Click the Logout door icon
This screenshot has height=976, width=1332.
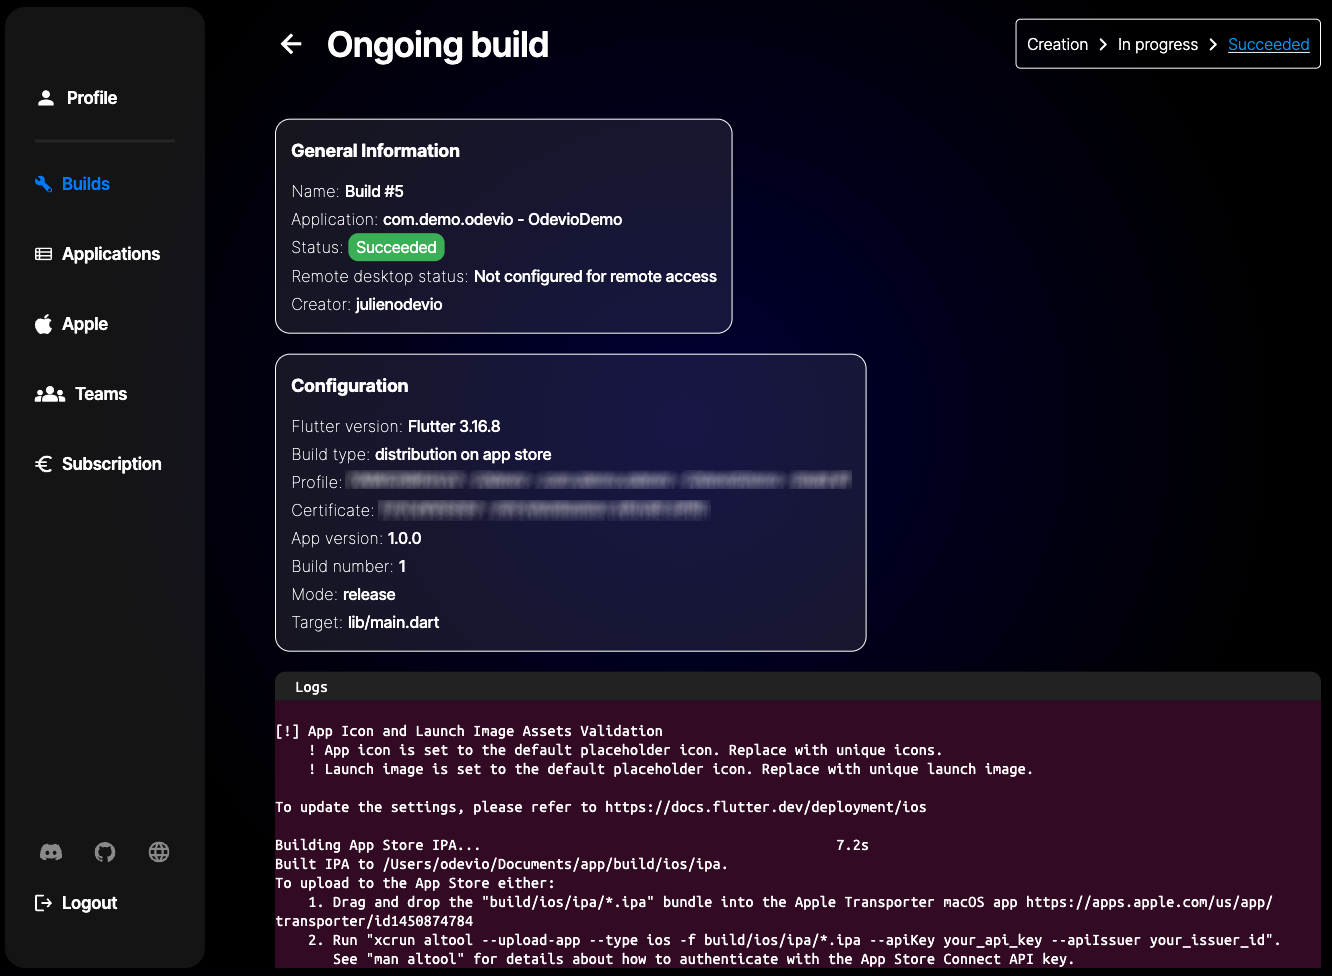pyautogui.click(x=44, y=903)
